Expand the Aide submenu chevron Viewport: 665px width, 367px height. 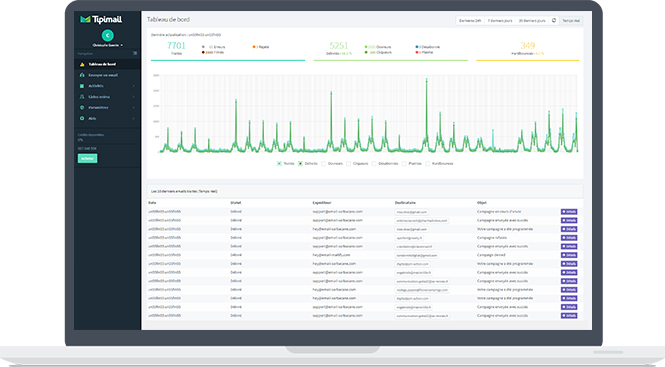[134, 118]
